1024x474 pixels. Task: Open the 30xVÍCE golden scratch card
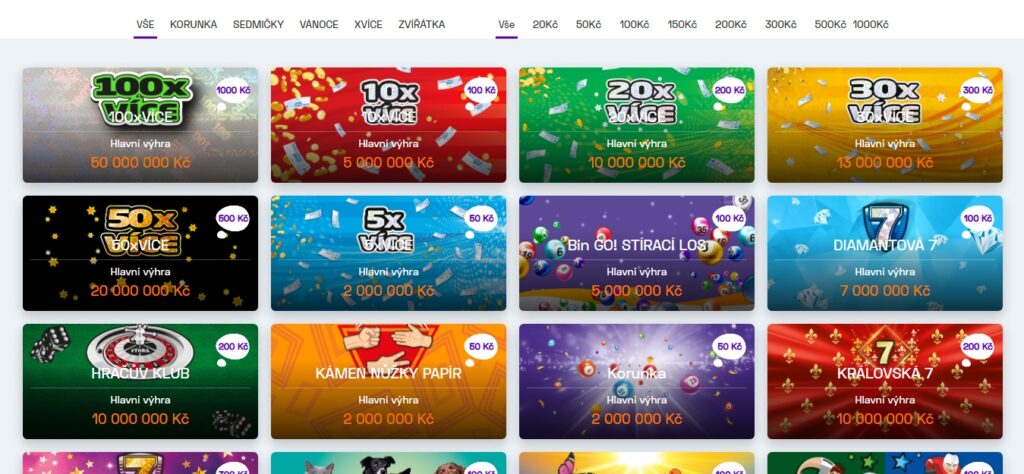(885, 125)
